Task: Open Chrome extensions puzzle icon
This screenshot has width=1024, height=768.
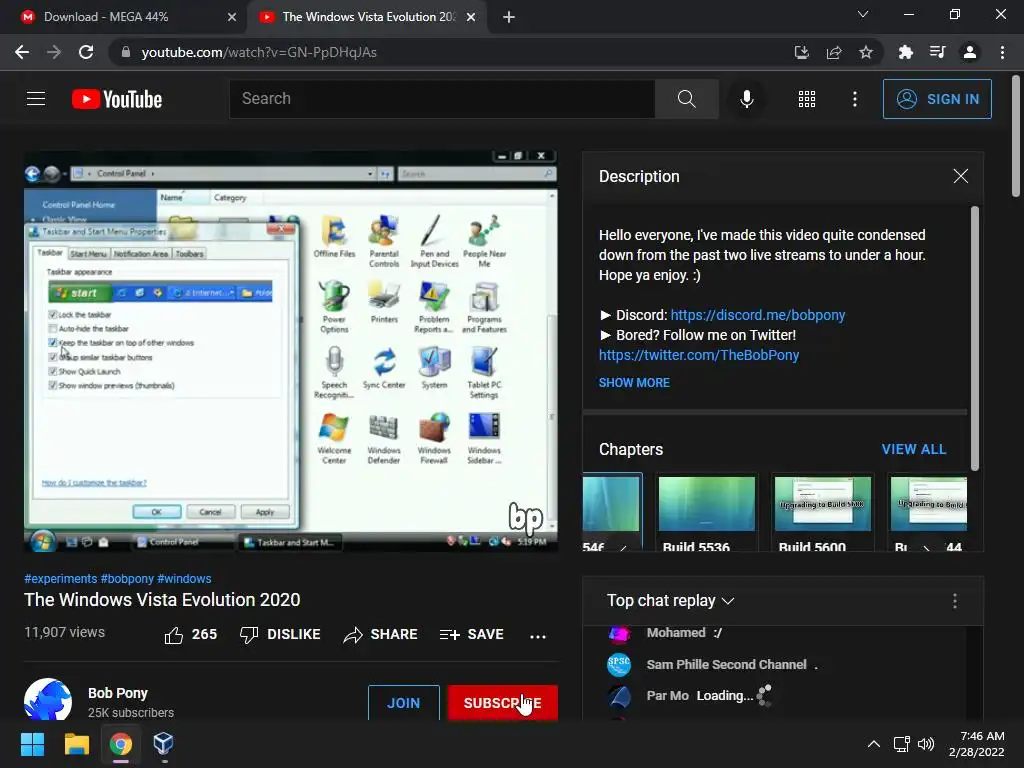Action: (905, 52)
